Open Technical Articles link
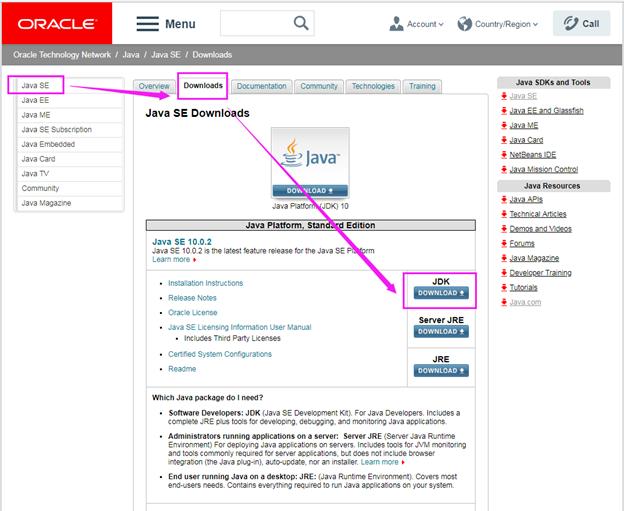The height and width of the screenshot is (511, 624). [x=538, y=214]
